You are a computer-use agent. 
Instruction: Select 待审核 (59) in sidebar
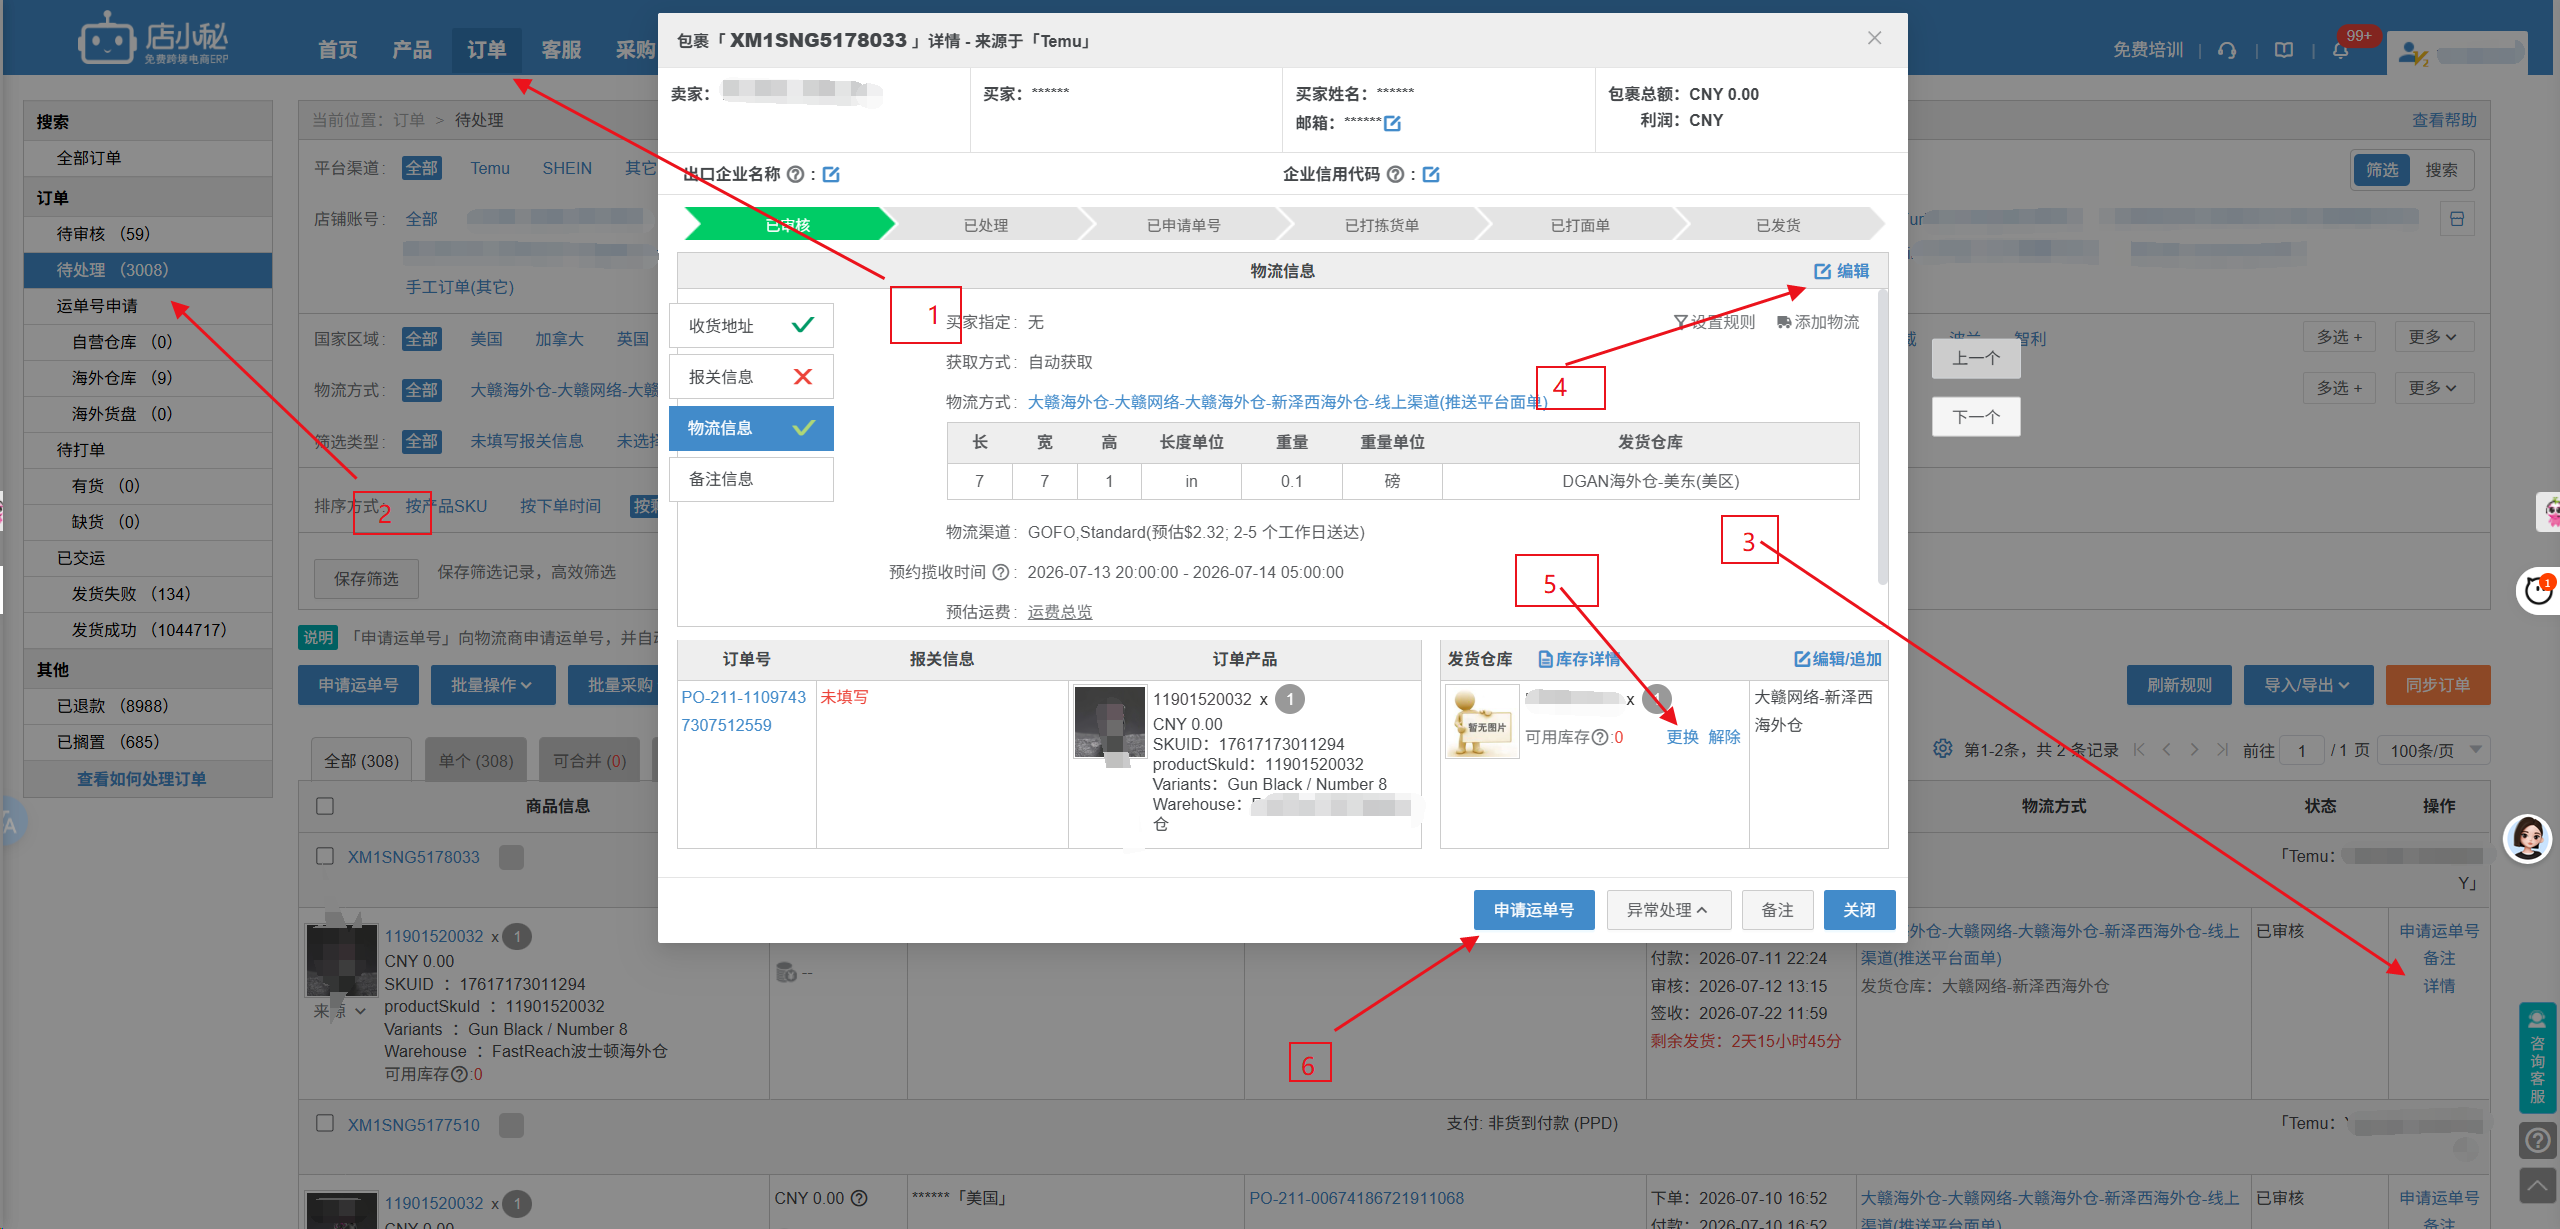148,234
